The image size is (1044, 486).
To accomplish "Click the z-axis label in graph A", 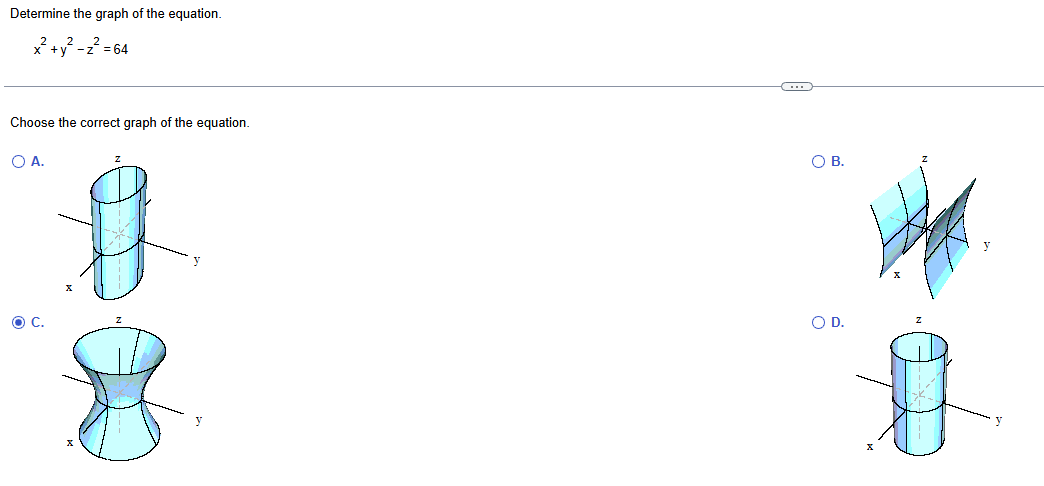I will tap(117, 159).
